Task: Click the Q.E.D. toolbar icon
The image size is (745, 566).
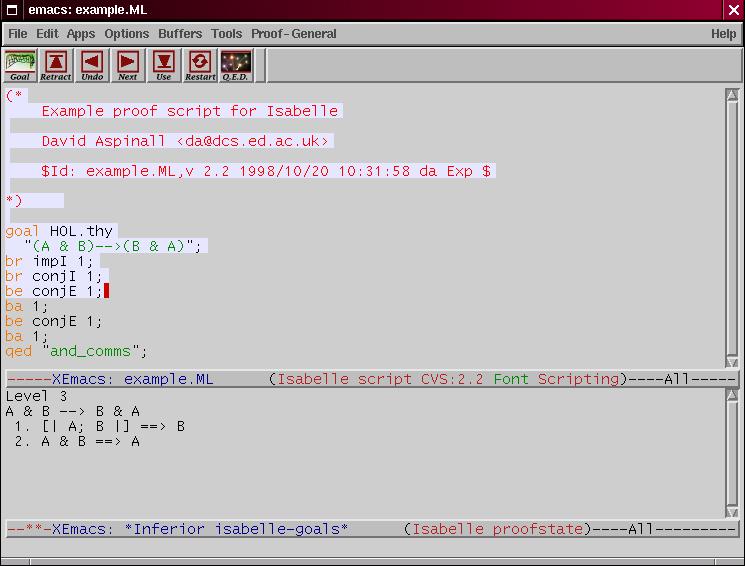Action: click(236, 66)
